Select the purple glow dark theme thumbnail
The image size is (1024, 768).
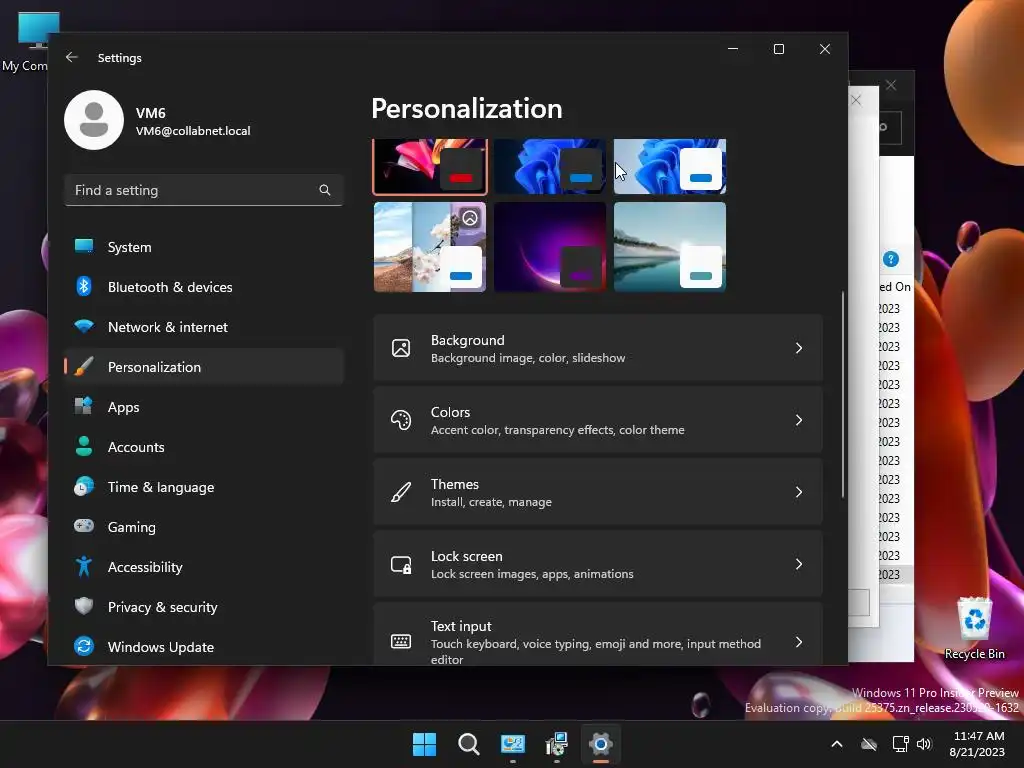pyautogui.click(x=550, y=247)
